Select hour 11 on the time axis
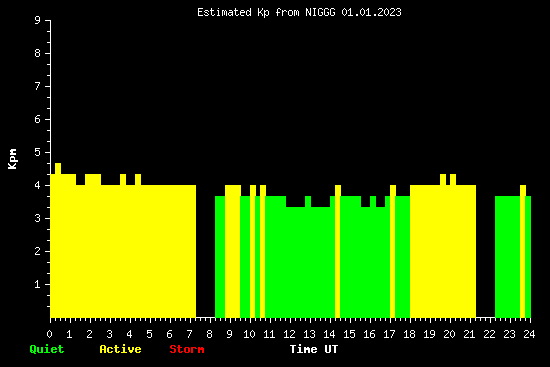This screenshot has width=550, height=367. point(269,334)
